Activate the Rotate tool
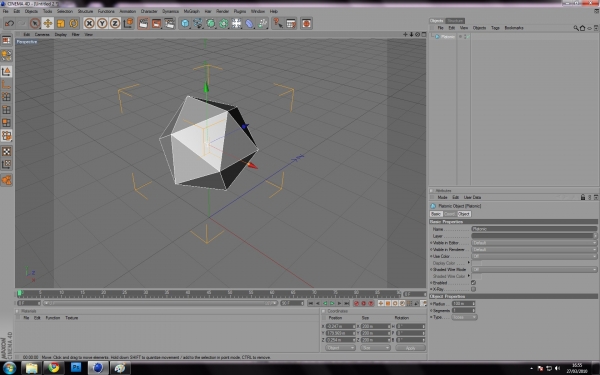This screenshot has width=600, height=375. pyautogui.click(x=73, y=23)
